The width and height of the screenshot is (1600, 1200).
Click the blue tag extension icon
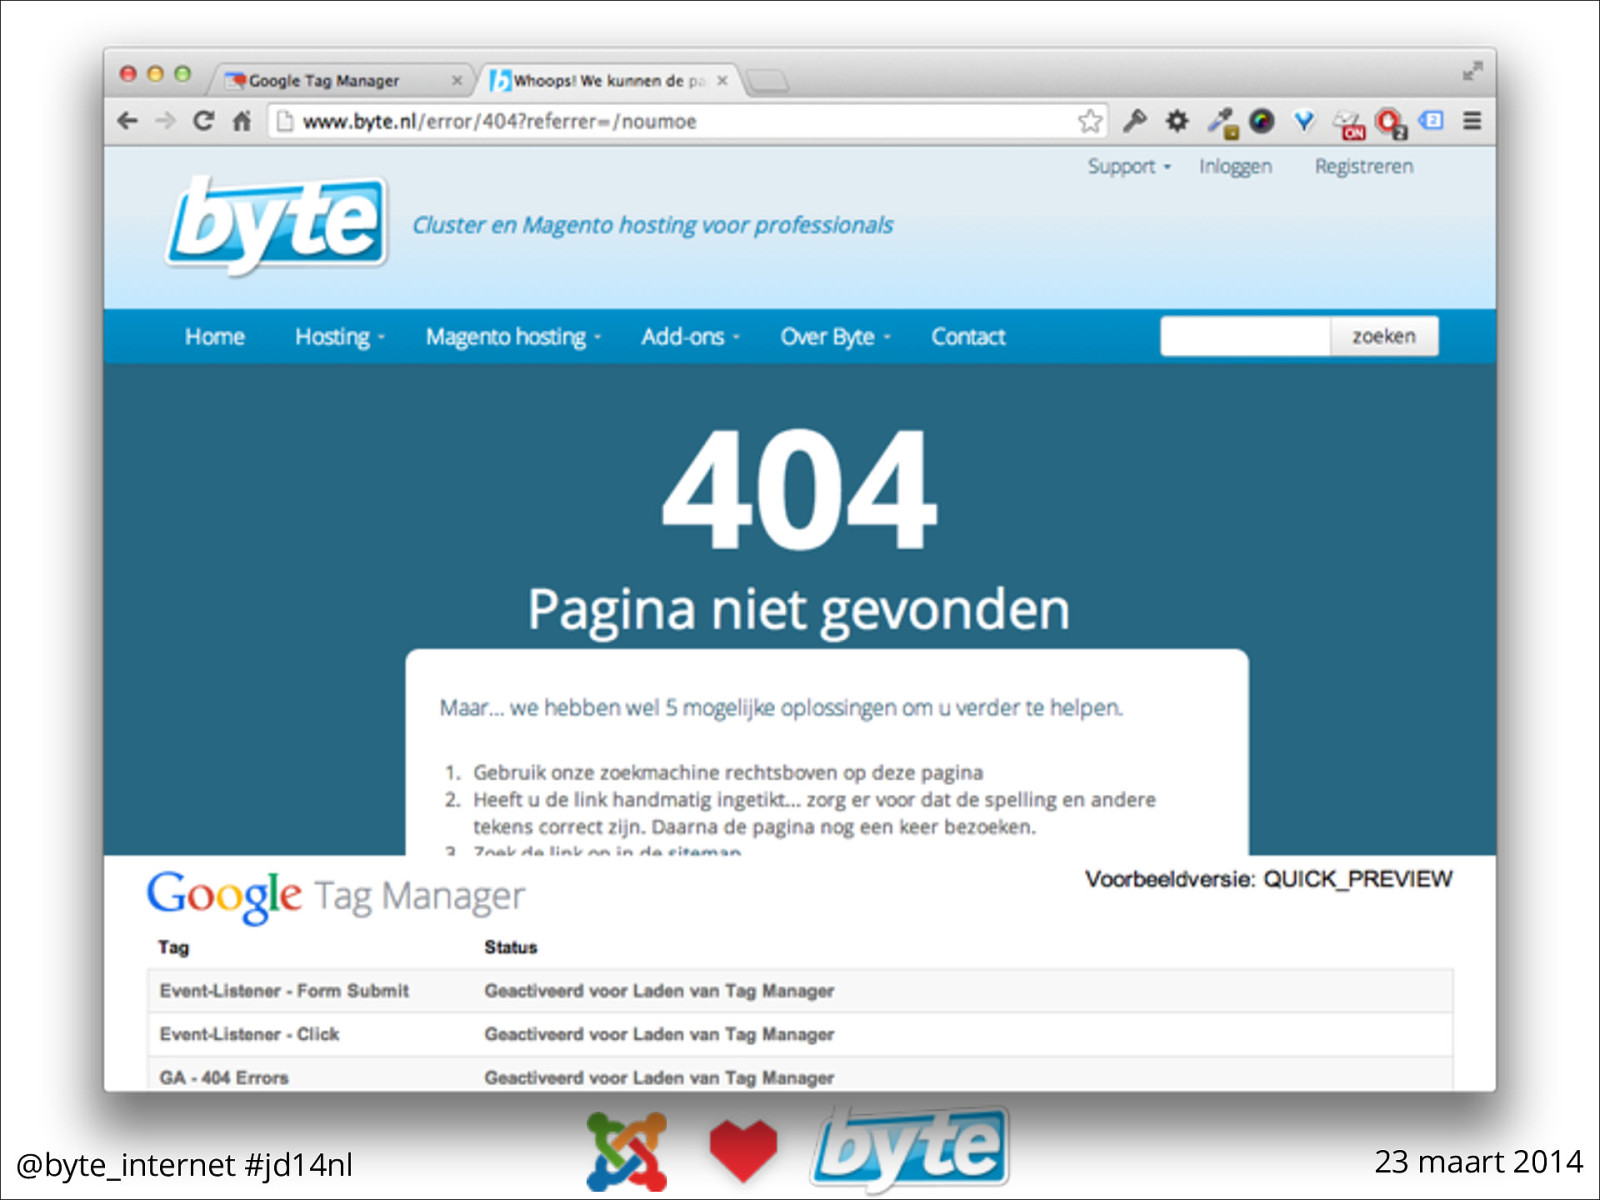pyautogui.click(x=1431, y=120)
